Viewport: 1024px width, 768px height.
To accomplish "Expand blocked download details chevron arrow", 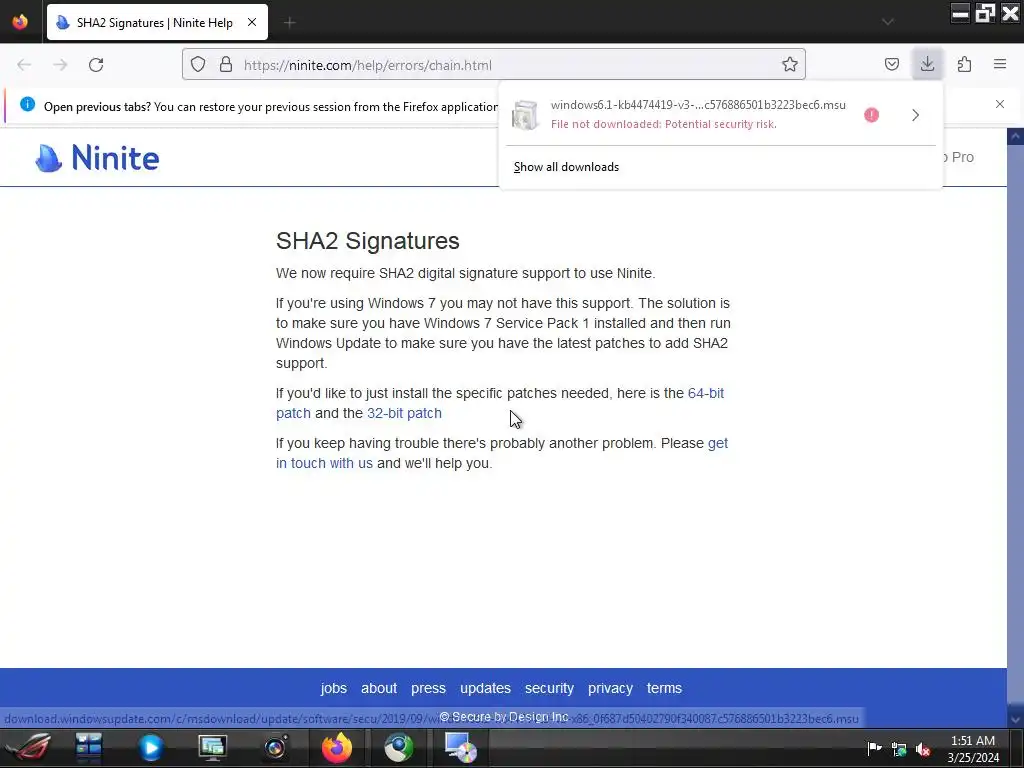I will click(916, 115).
